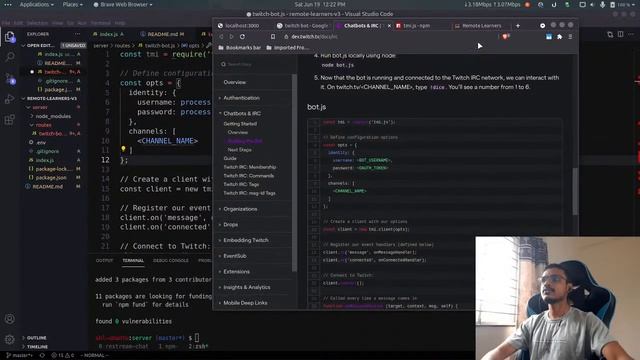Select the Terminal panel tab

[x=133, y=260]
